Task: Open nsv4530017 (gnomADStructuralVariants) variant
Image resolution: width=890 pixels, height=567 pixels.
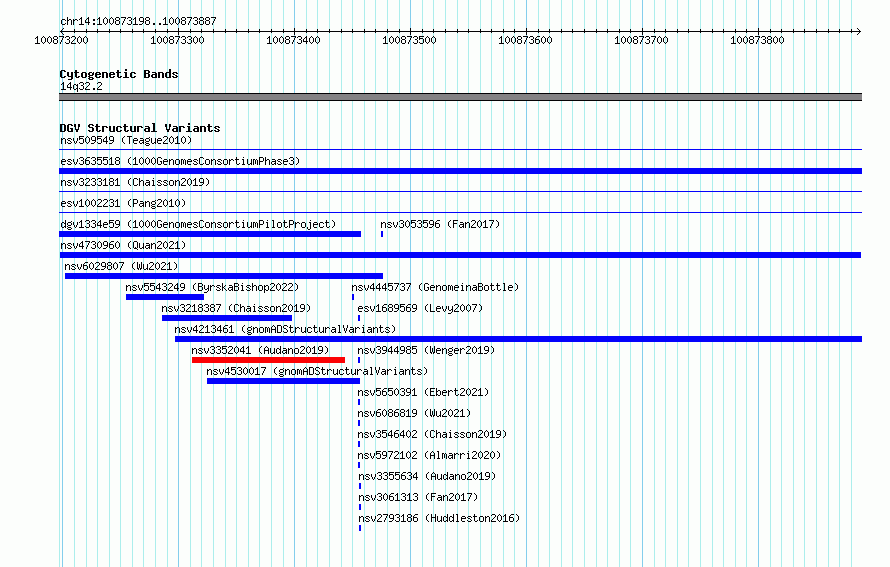Action: [317, 371]
